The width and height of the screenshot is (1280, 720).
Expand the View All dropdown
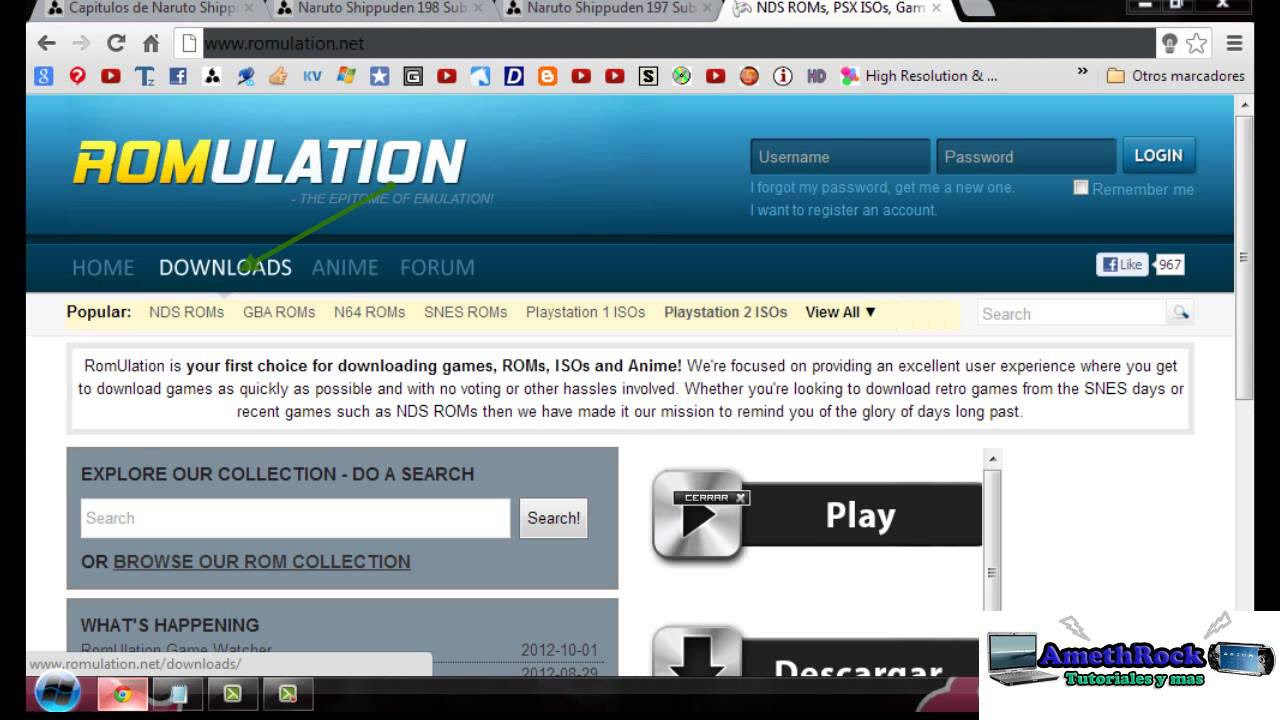click(841, 312)
